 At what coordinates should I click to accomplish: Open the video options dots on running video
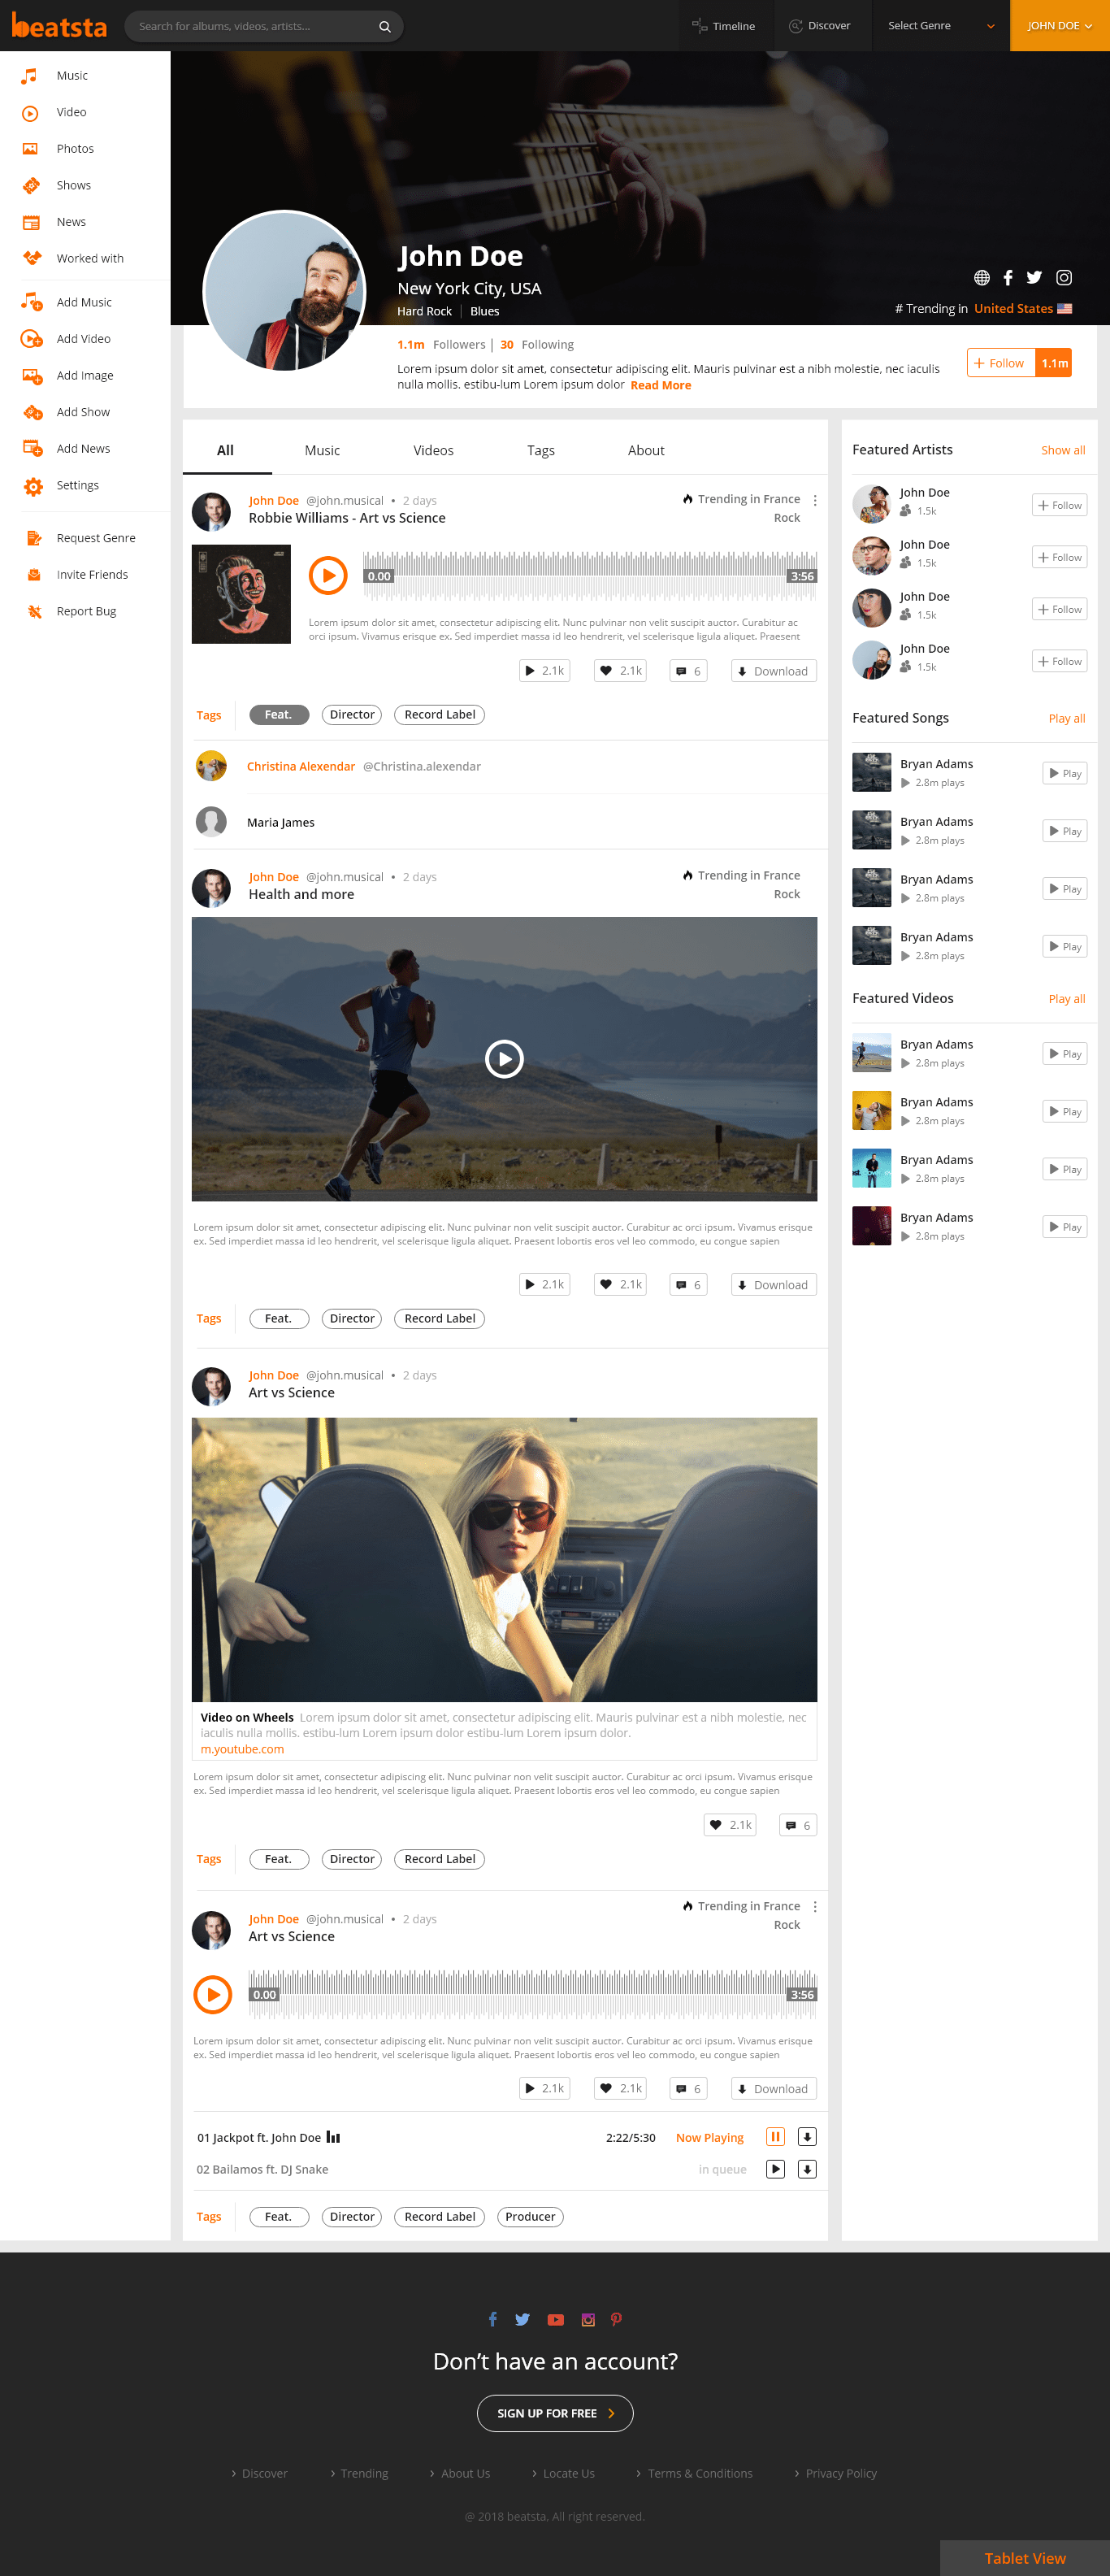809,1000
